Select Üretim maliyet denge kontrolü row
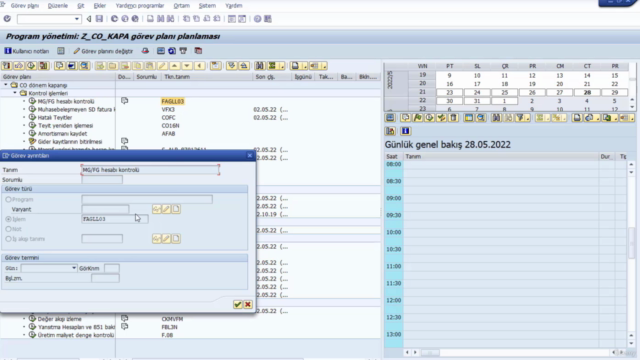The image size is (640, 360). [x=76, y=335]
